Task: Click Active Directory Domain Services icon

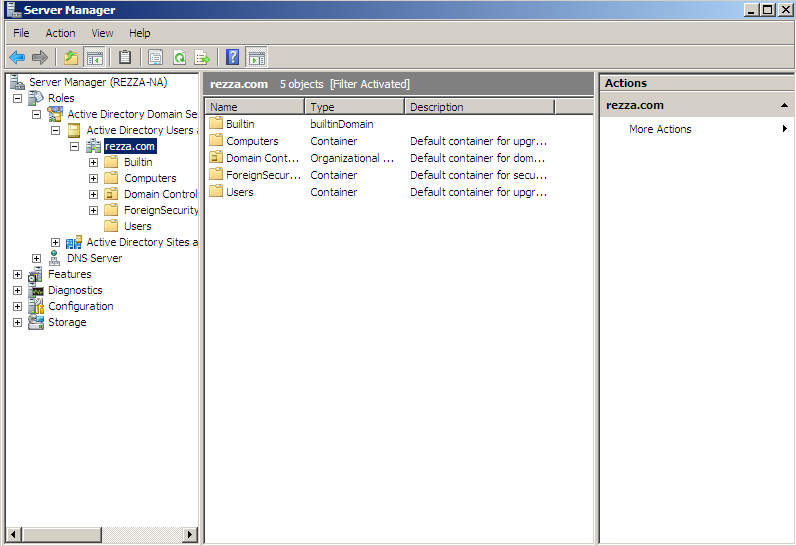Action: click(x=55, y=114)
